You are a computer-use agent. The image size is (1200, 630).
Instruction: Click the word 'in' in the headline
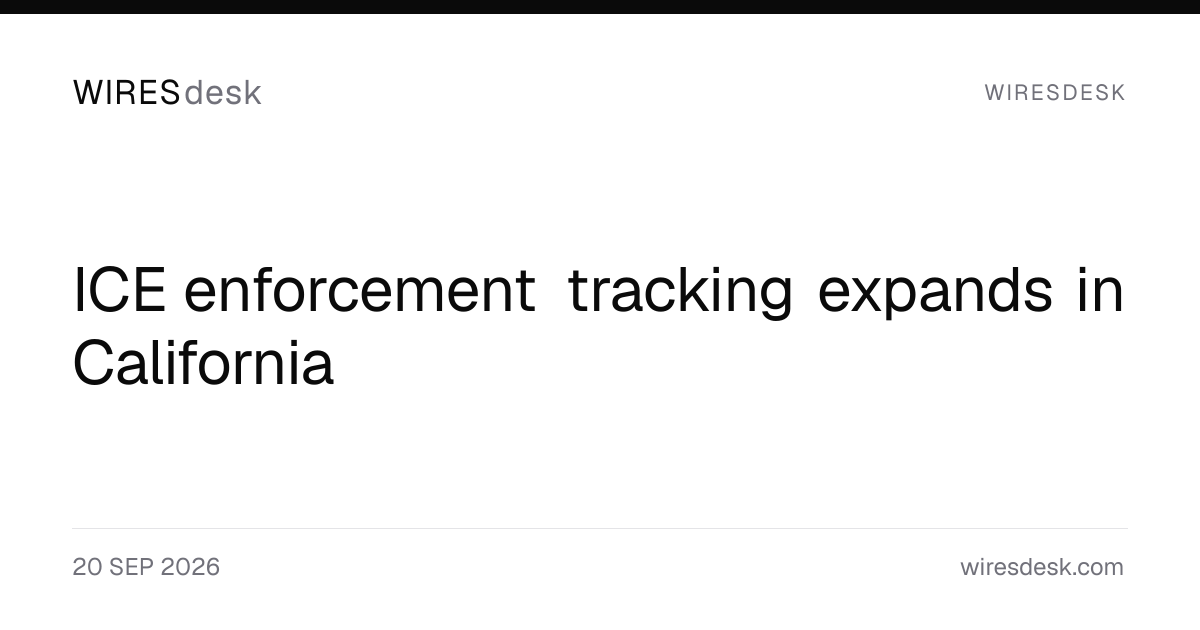1101,291
